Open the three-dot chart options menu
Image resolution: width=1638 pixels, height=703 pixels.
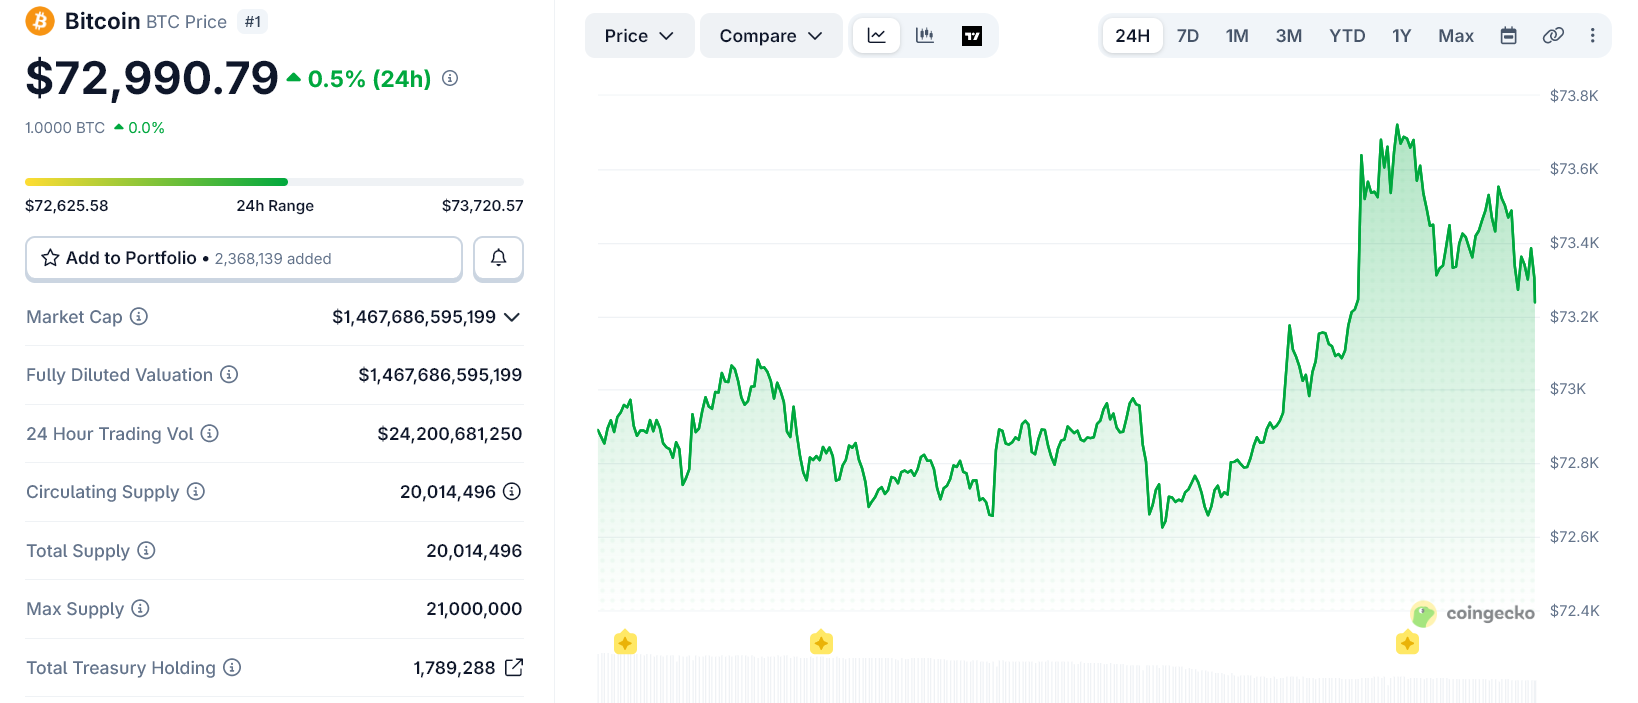point(1592,36)
